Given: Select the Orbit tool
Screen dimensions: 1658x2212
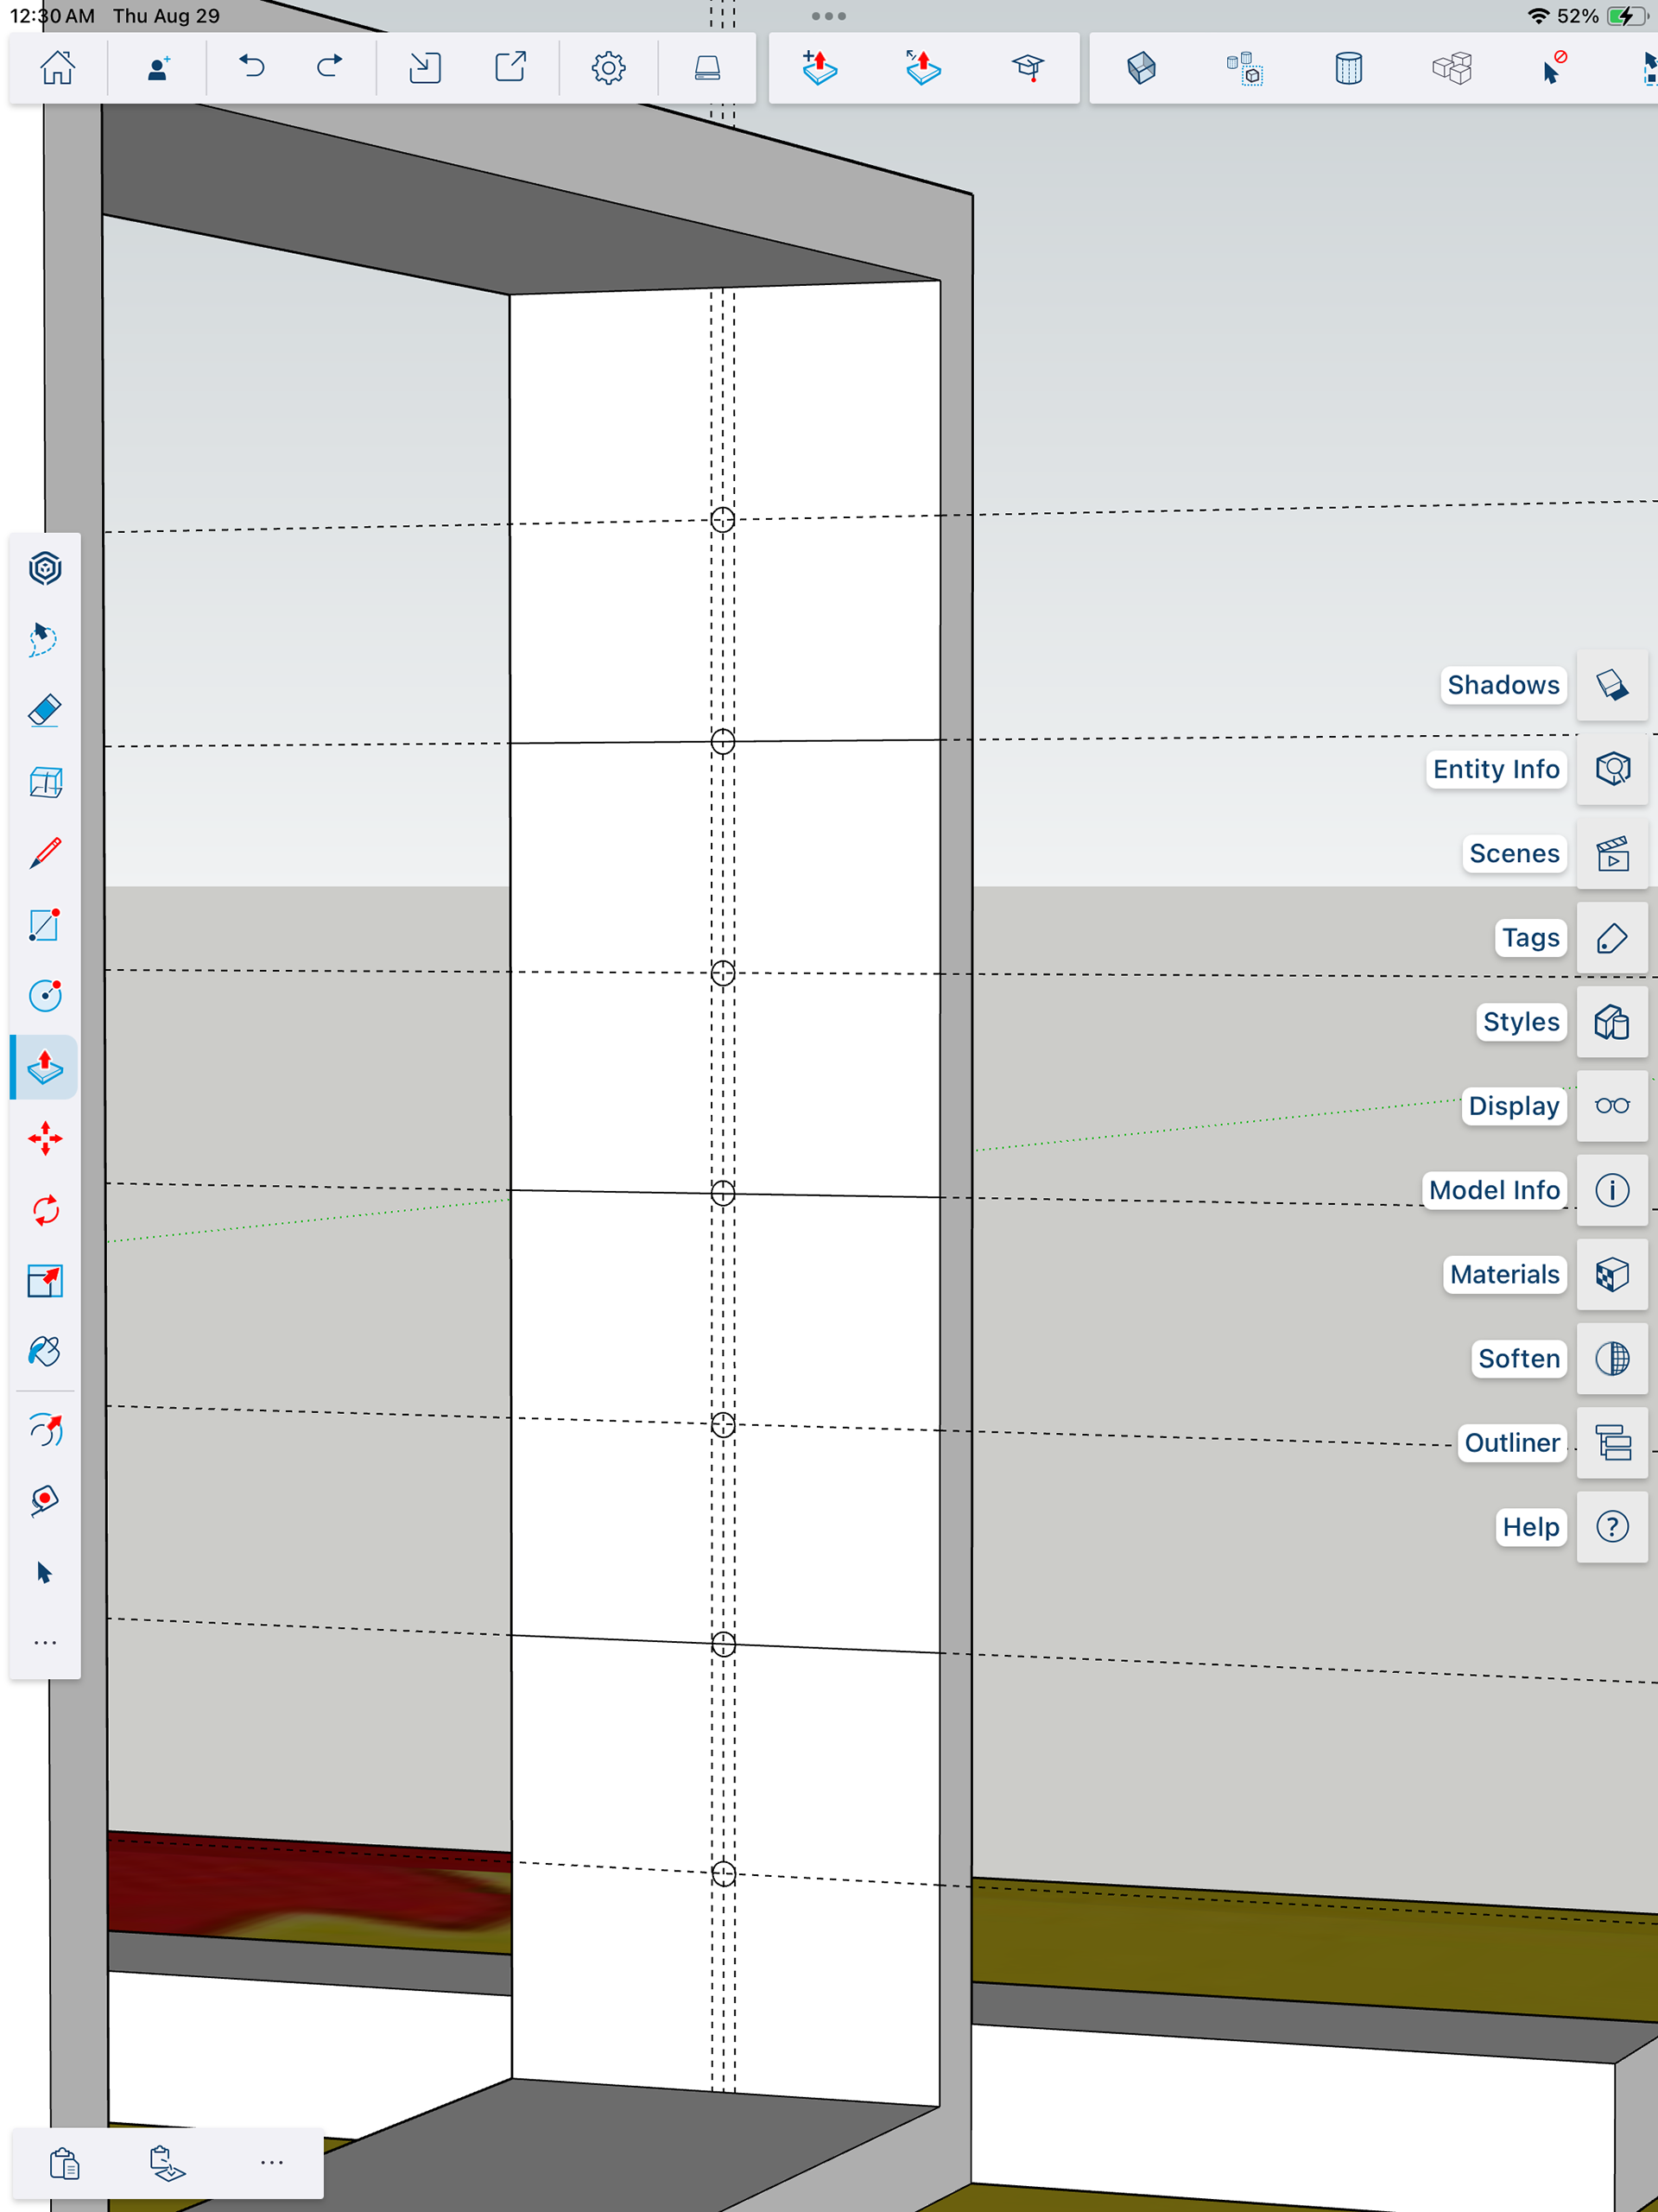Looking at the screenshot, I should click(45, 1431).
